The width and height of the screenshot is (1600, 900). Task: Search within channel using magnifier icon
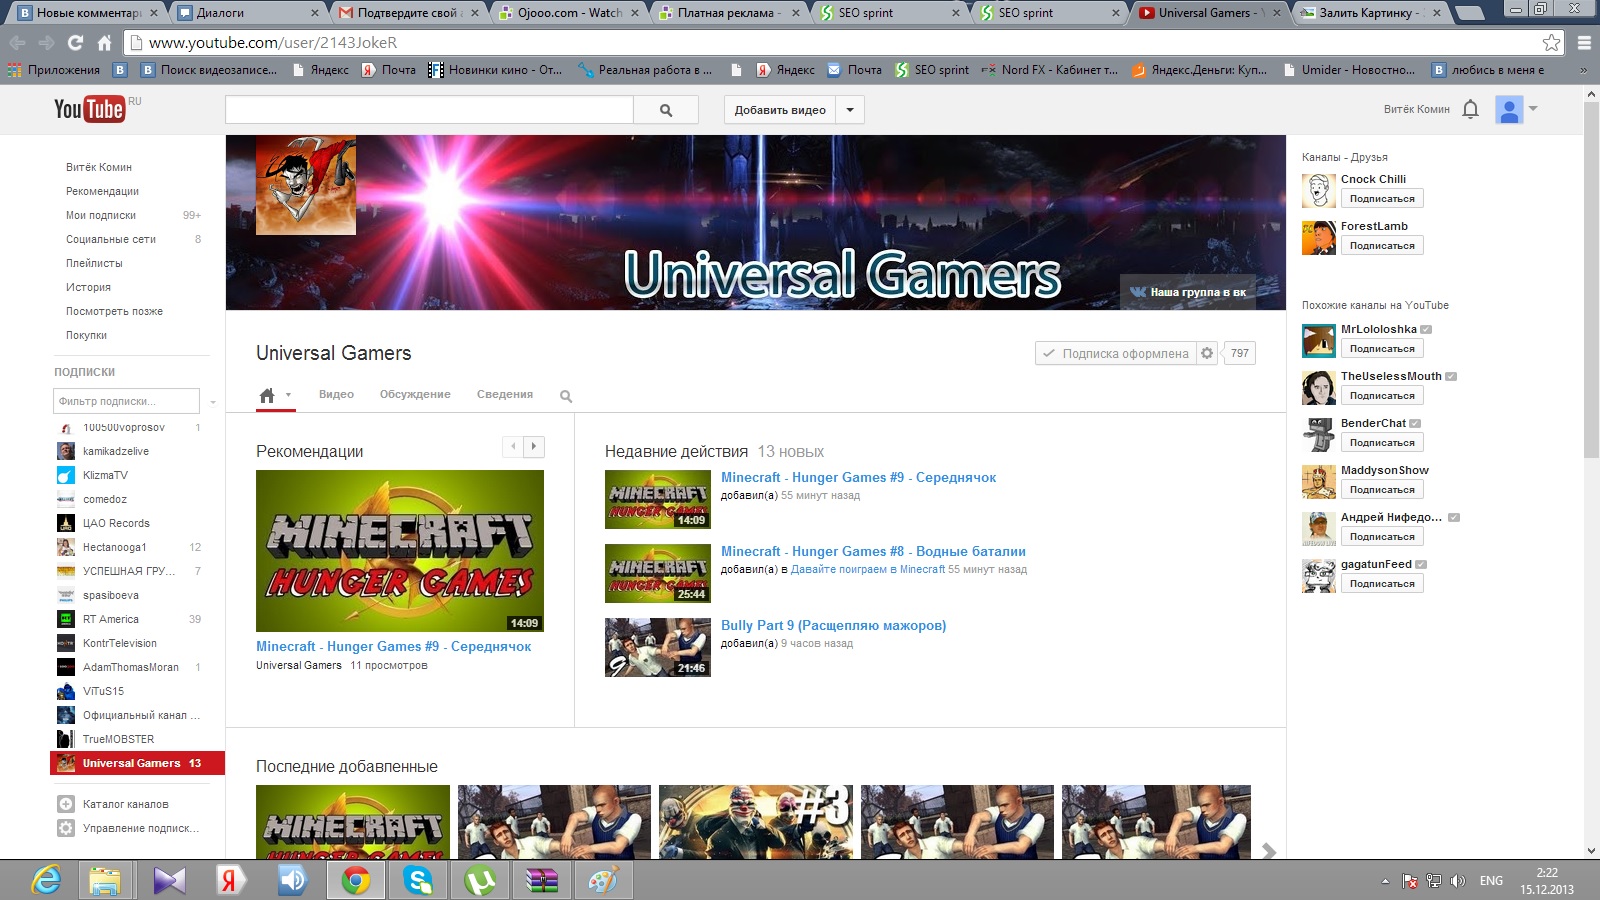[566, 397]
